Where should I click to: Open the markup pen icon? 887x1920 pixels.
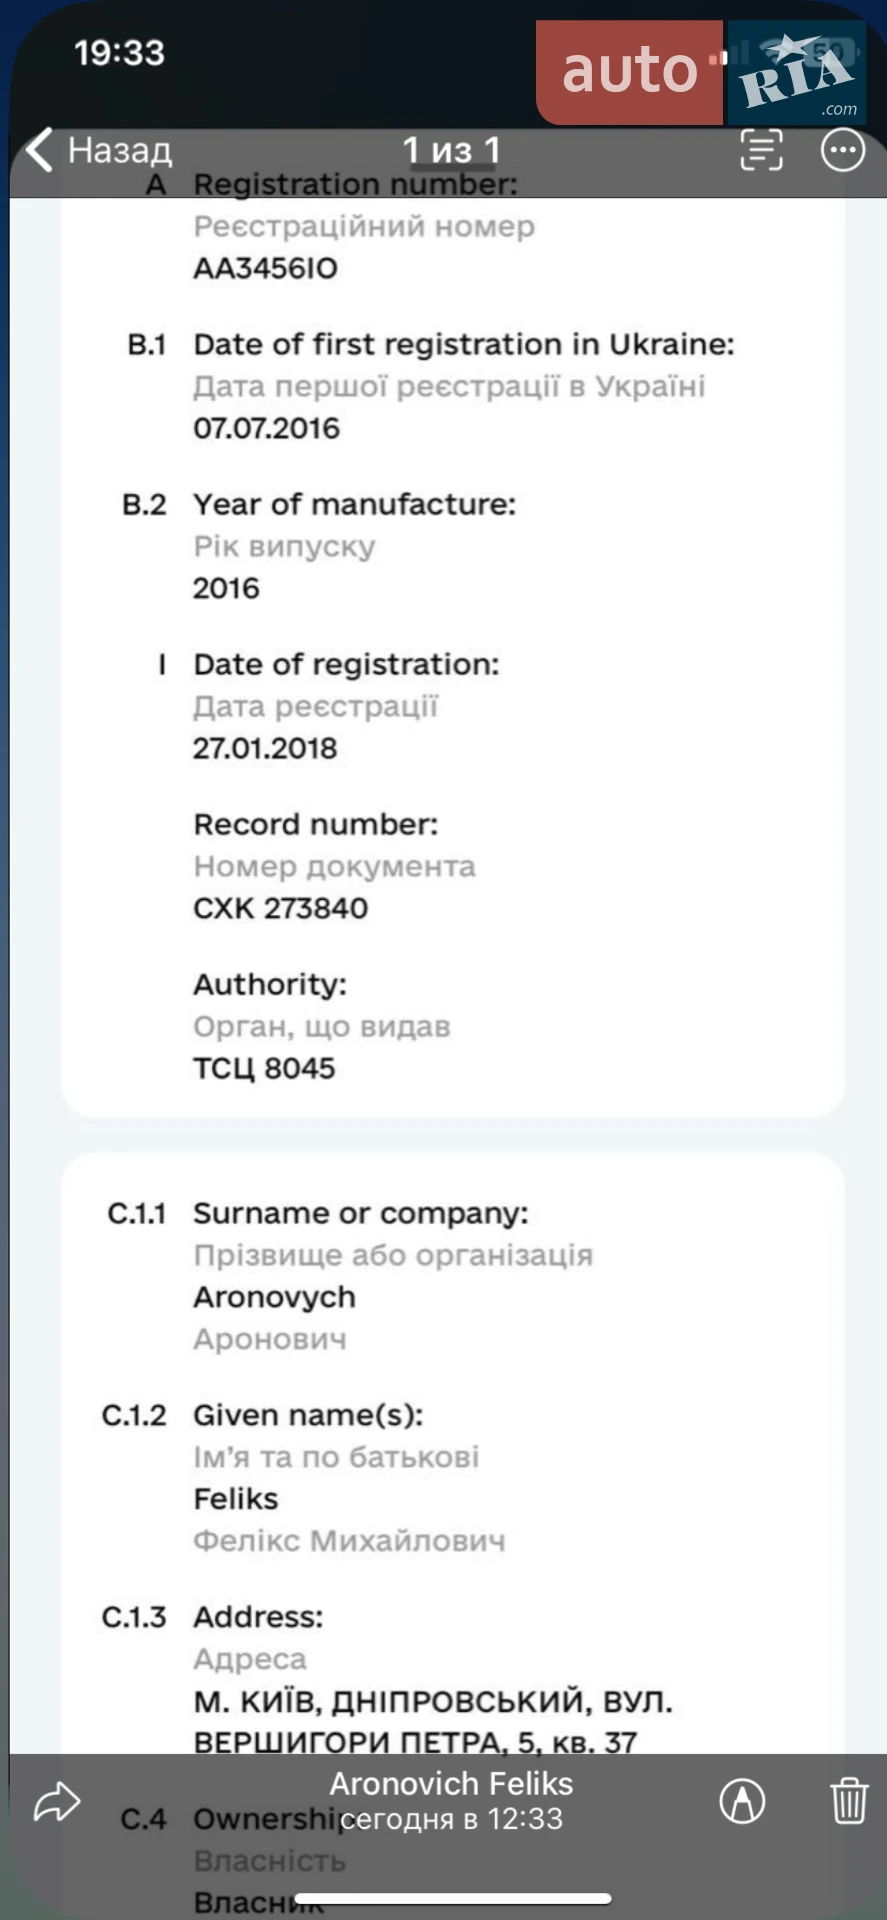click(x=742, y=1801)
